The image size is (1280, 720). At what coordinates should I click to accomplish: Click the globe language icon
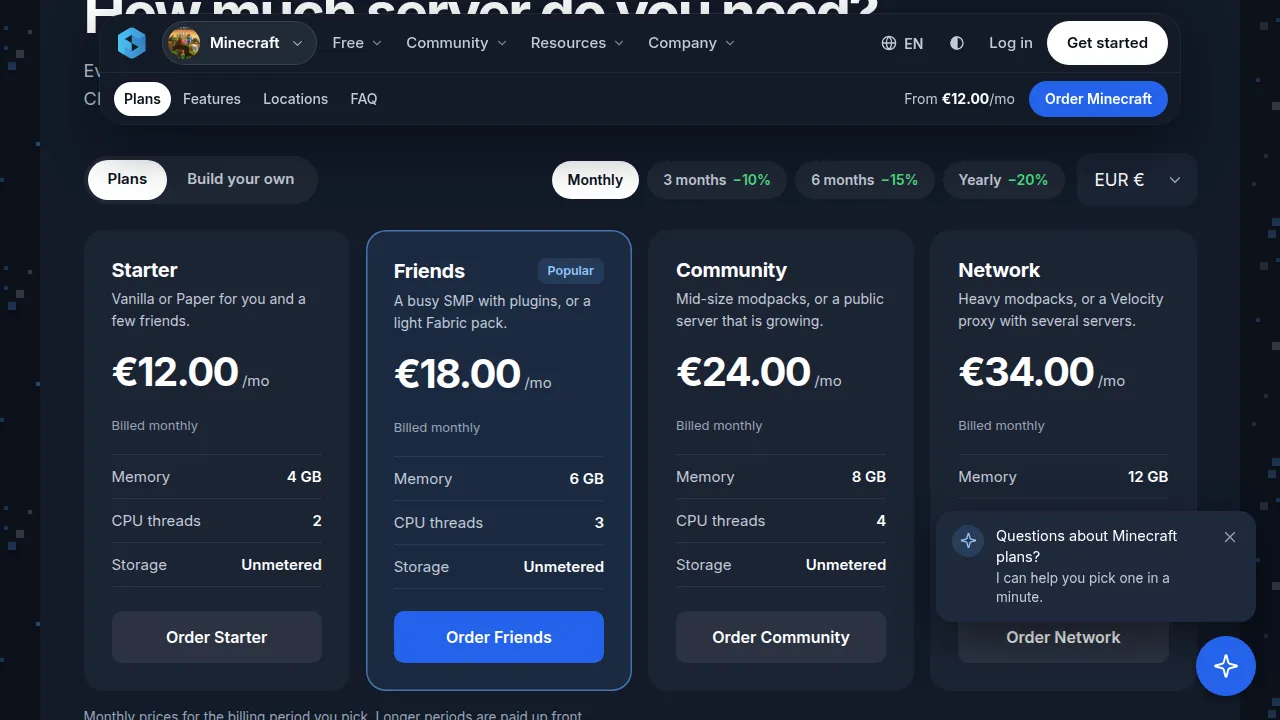coord(889,43)
